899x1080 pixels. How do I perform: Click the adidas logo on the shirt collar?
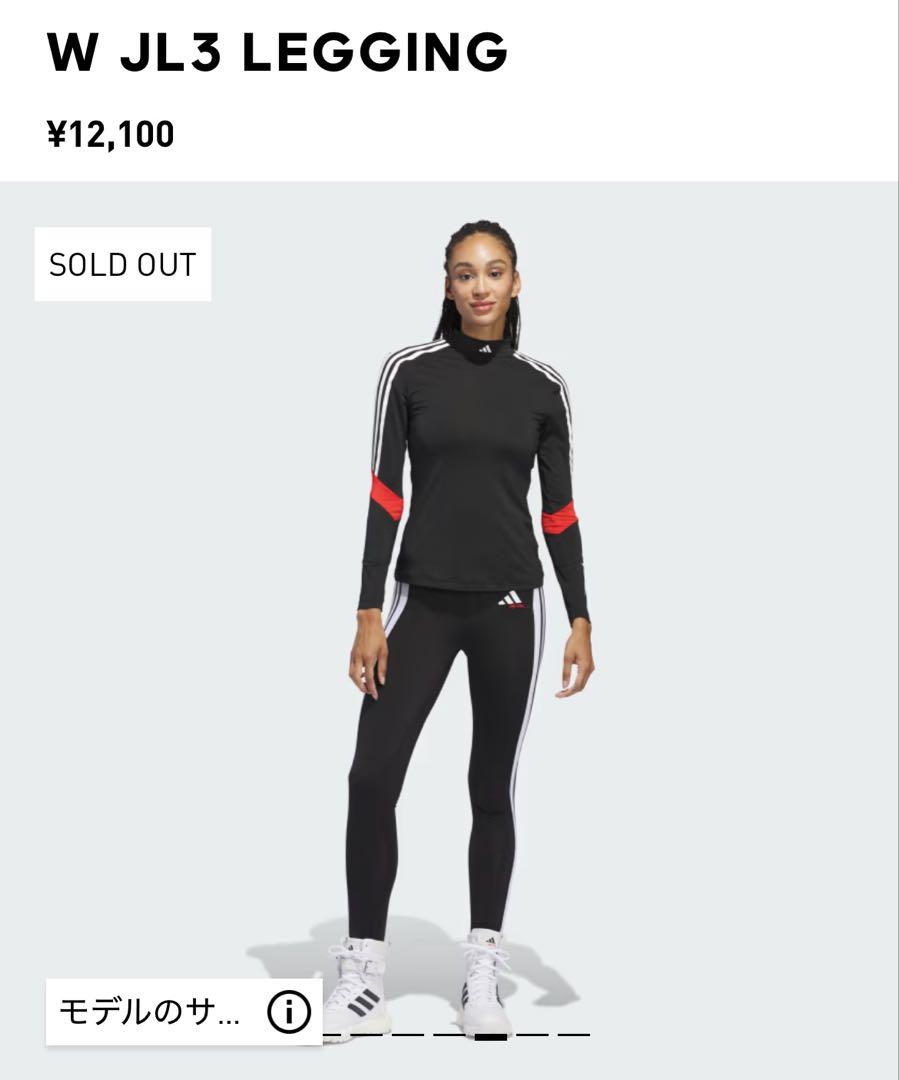[x=485, y=349]
